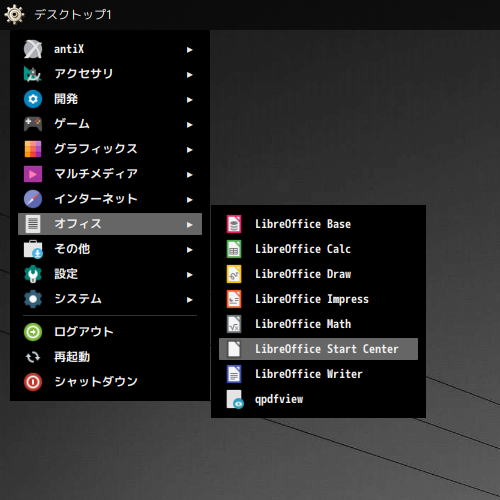
Task: Open the antiX menu entry
Action: [x=110, y=49]
